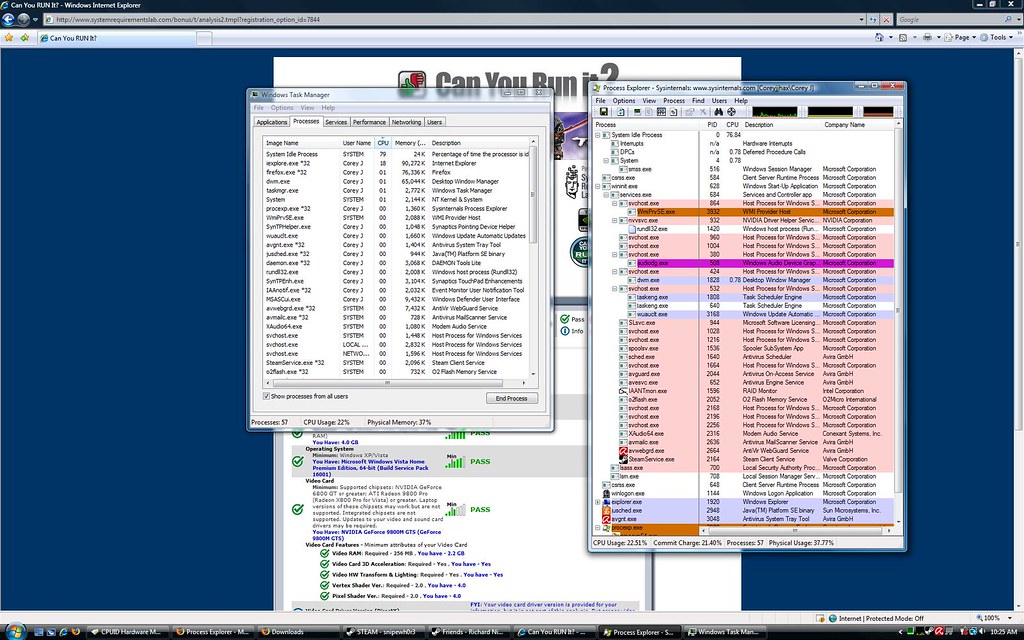Switch to the Performance tab in Task Manager
1024x640 pixels.
click(x=369, y=122)
